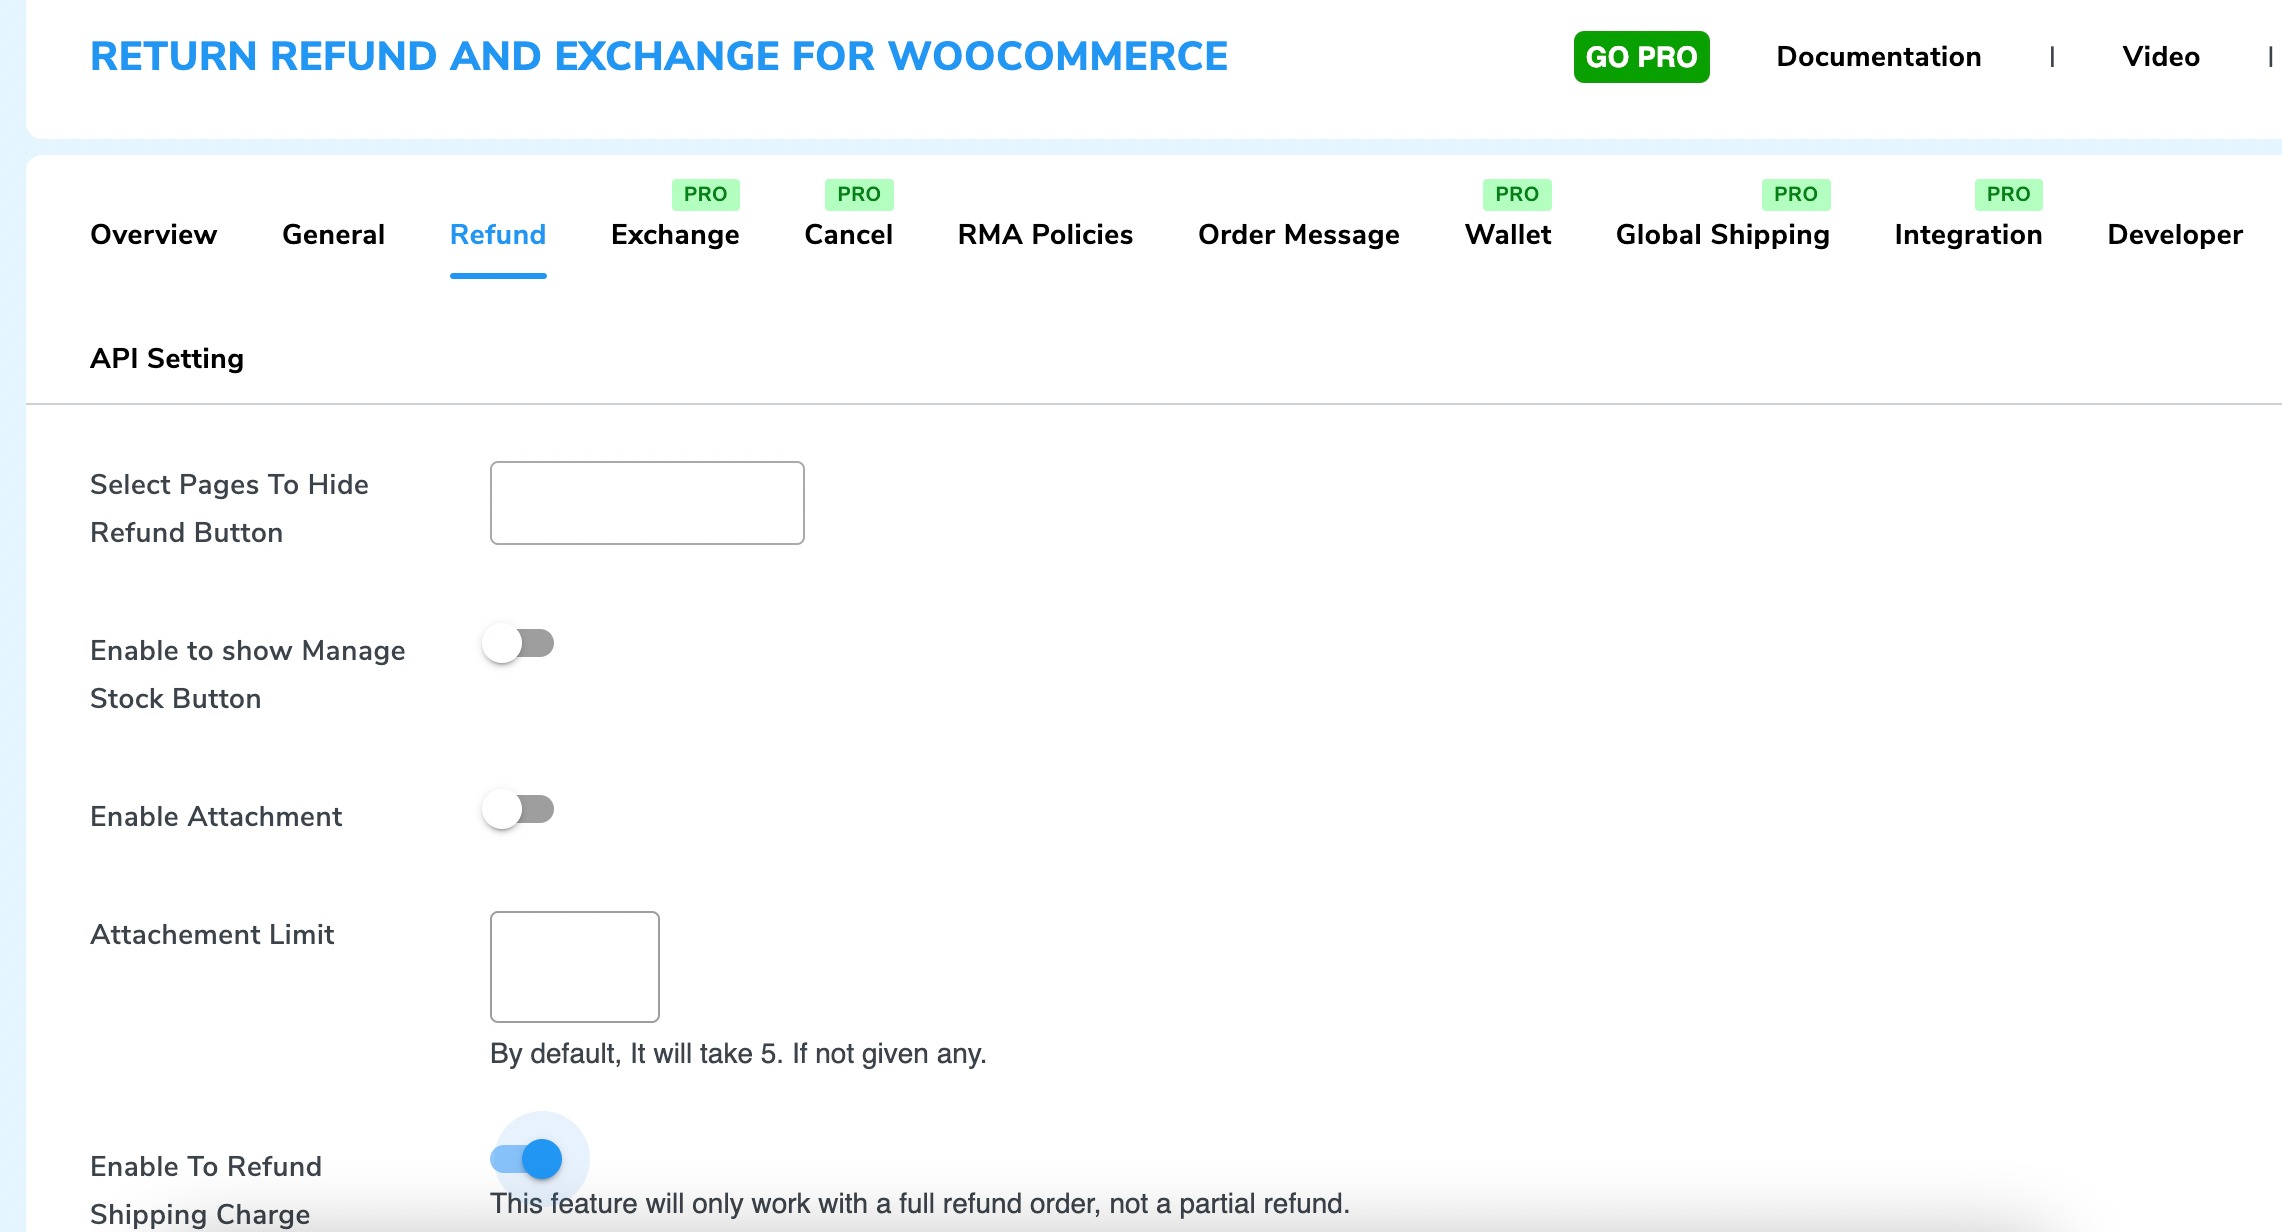Click the GO PRO button
Viewport: 2282px width, 1232px height.
click(x=1641, y=57)
